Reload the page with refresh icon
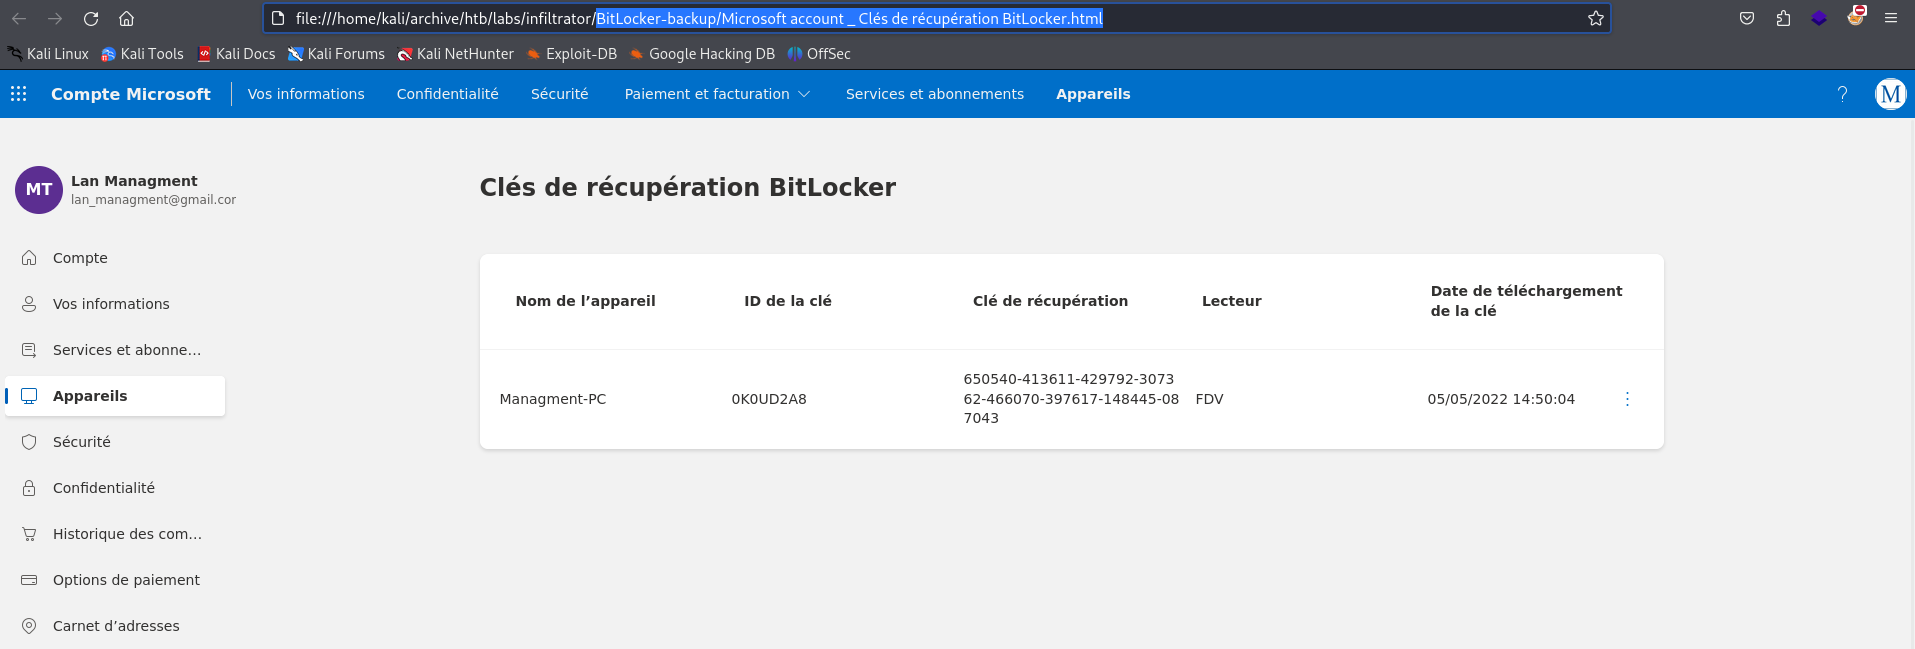Viewport: 1915px width, 649px height. pyautogui.click(x=91, y=18)
